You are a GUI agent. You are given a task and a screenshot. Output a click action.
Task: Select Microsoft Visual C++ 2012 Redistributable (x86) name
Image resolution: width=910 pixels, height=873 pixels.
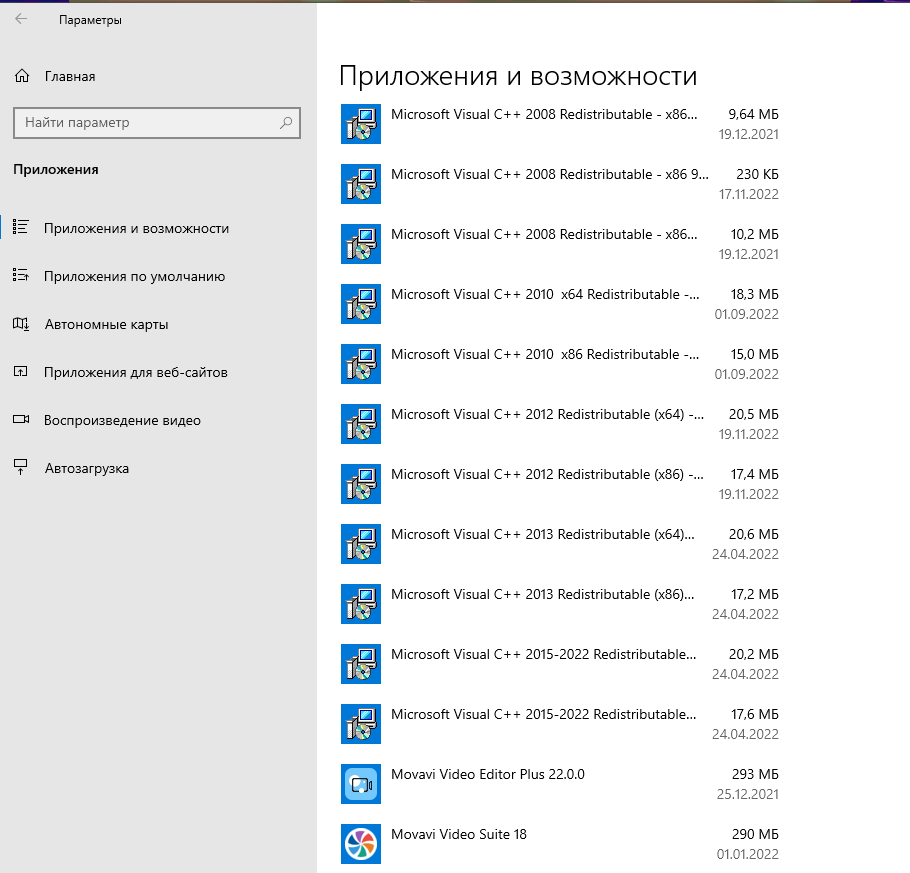pos(547,474)
